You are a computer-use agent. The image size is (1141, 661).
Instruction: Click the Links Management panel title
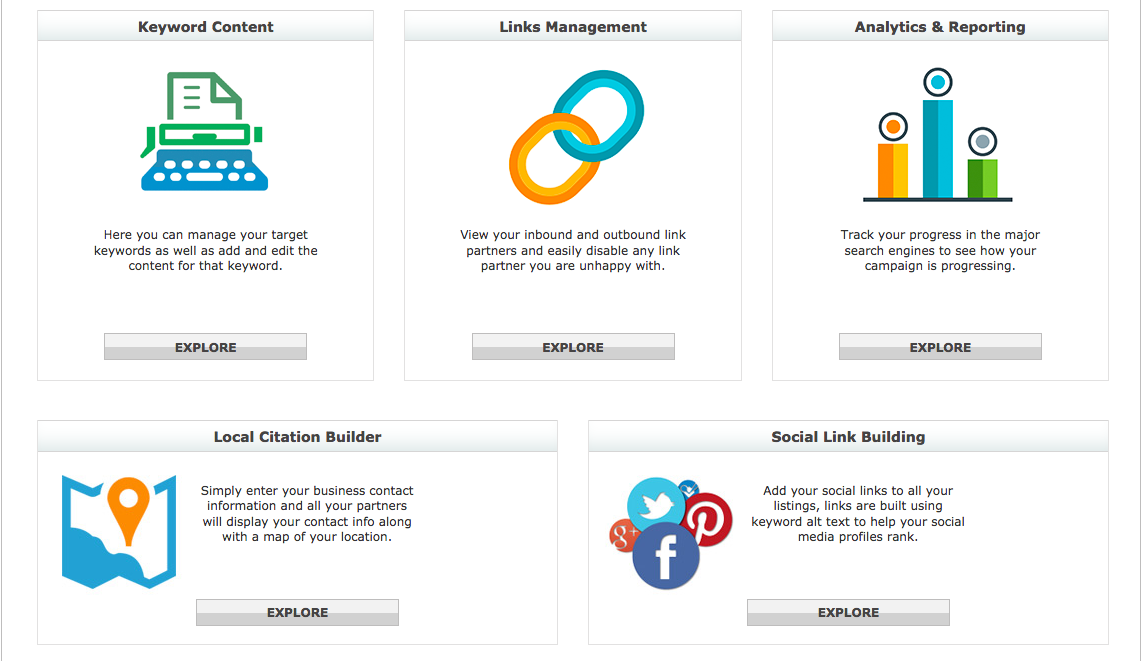(x=573, y=27)
